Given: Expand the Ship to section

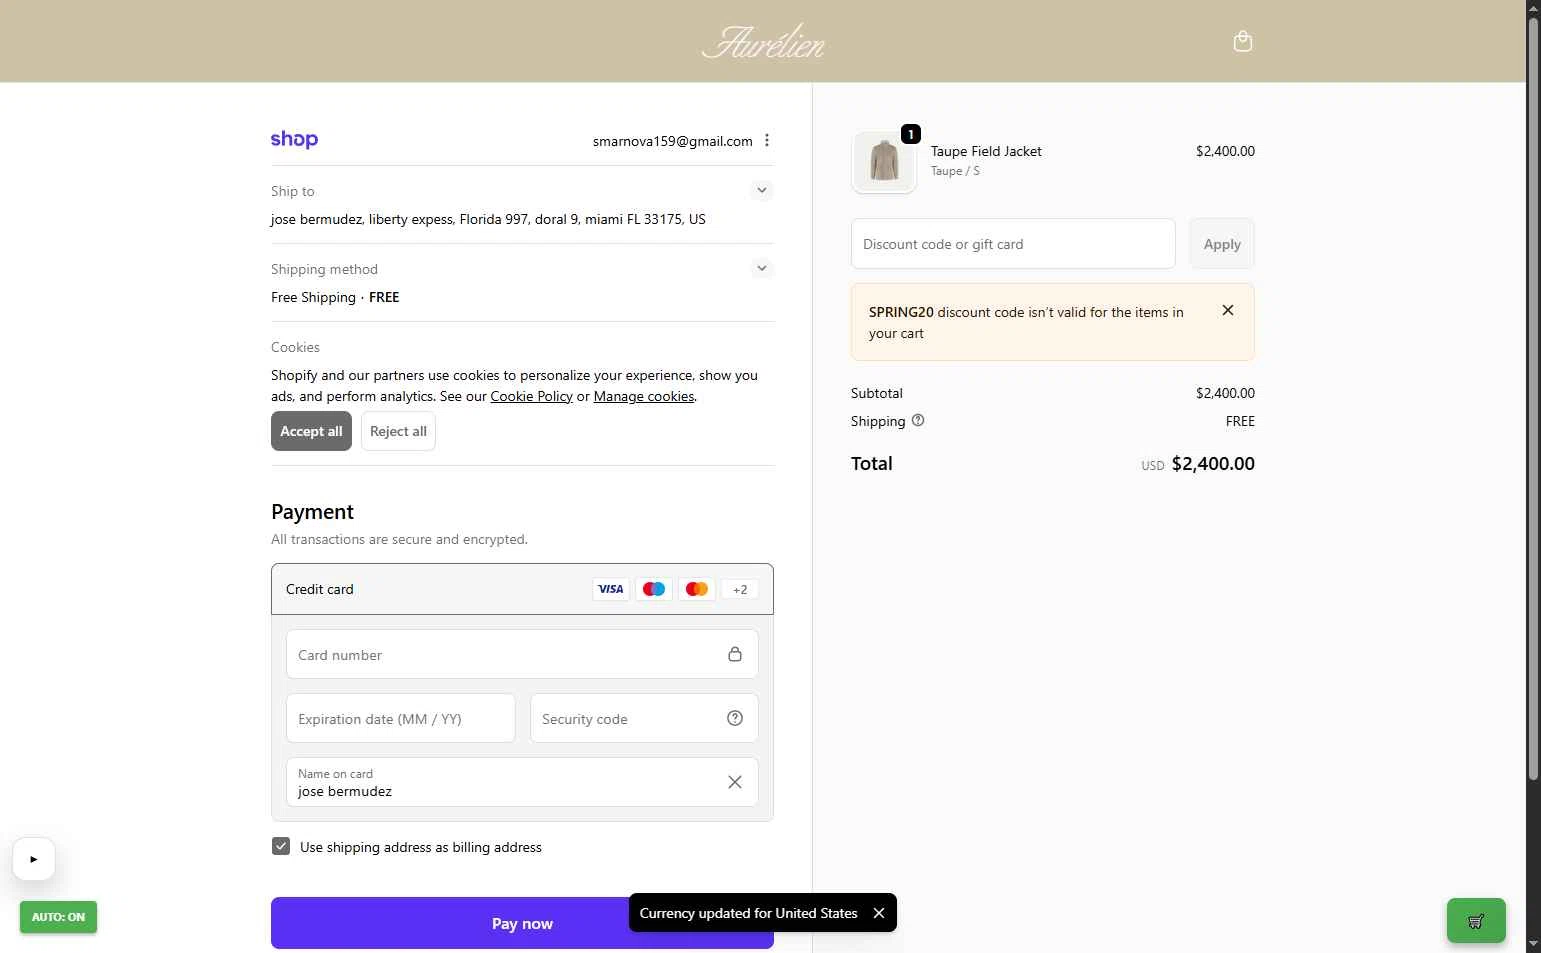Looking at the screenshot, I should click(762, 190).
